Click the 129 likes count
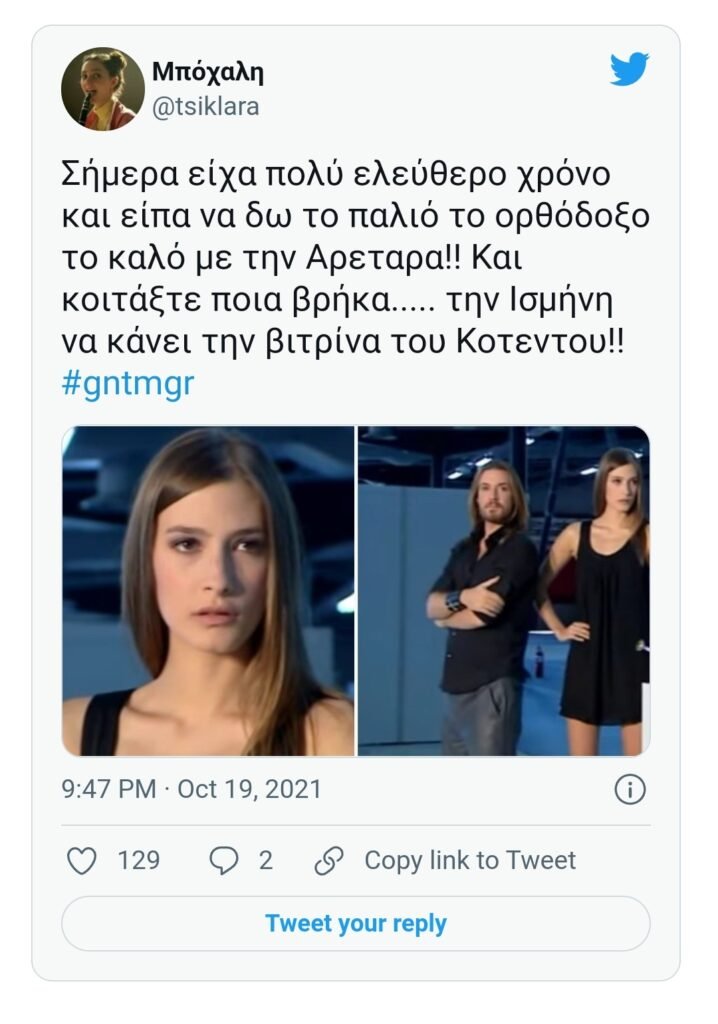This screenshot has height=1024, width=718. [x=138, y=860]
